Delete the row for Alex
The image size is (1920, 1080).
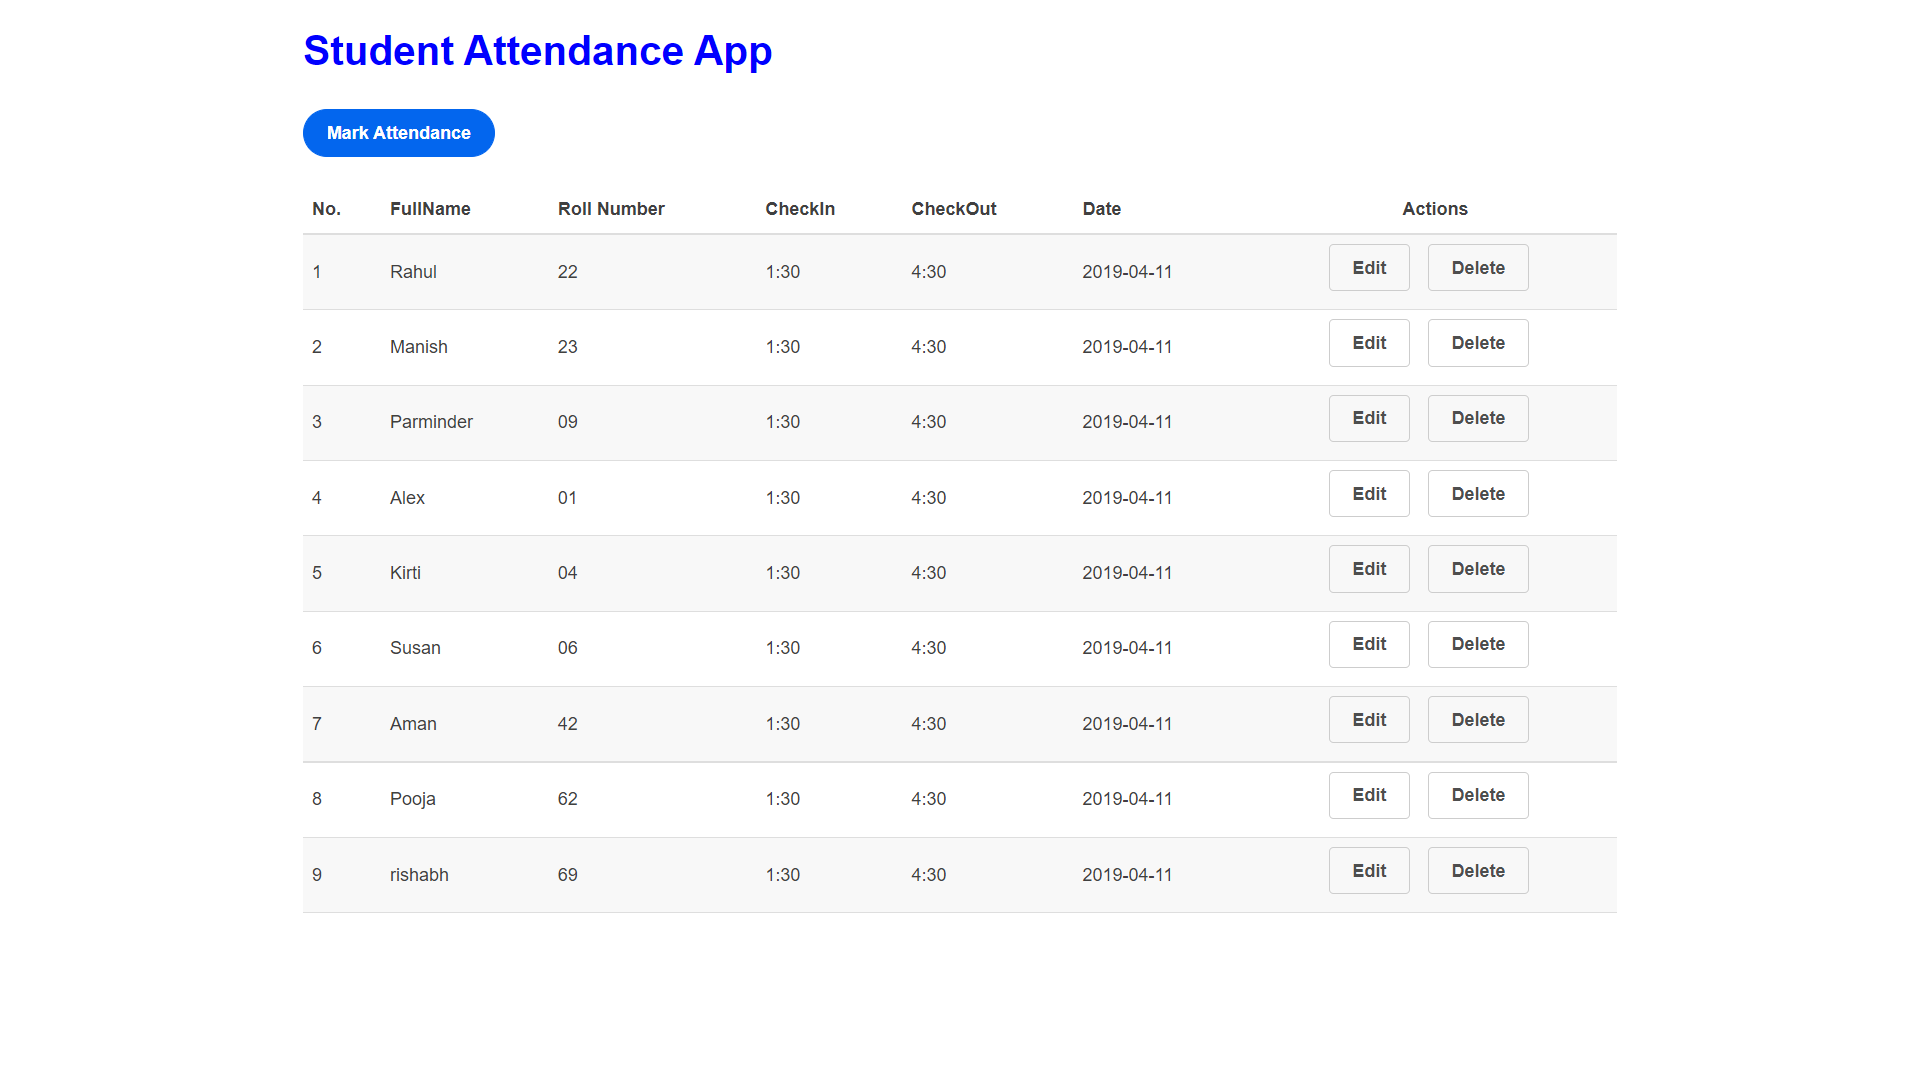pos(1477,493)
